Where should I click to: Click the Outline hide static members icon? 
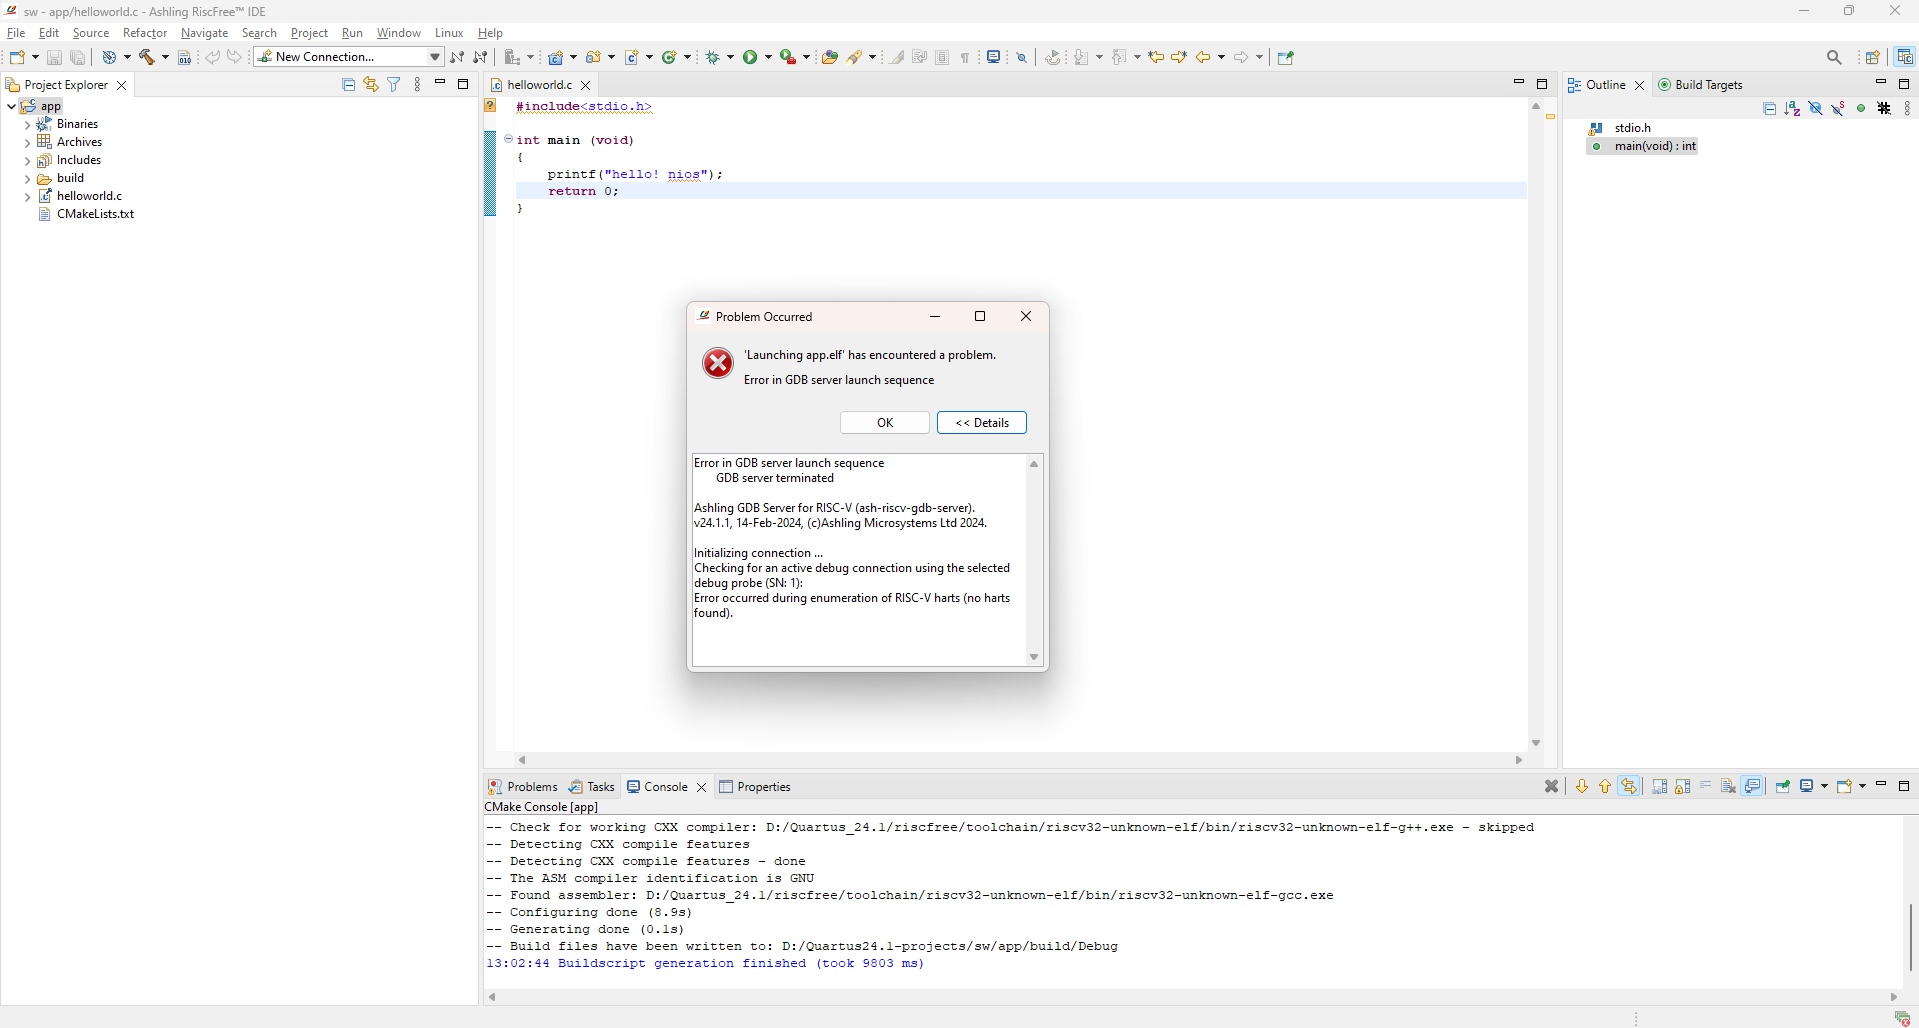1838,108
